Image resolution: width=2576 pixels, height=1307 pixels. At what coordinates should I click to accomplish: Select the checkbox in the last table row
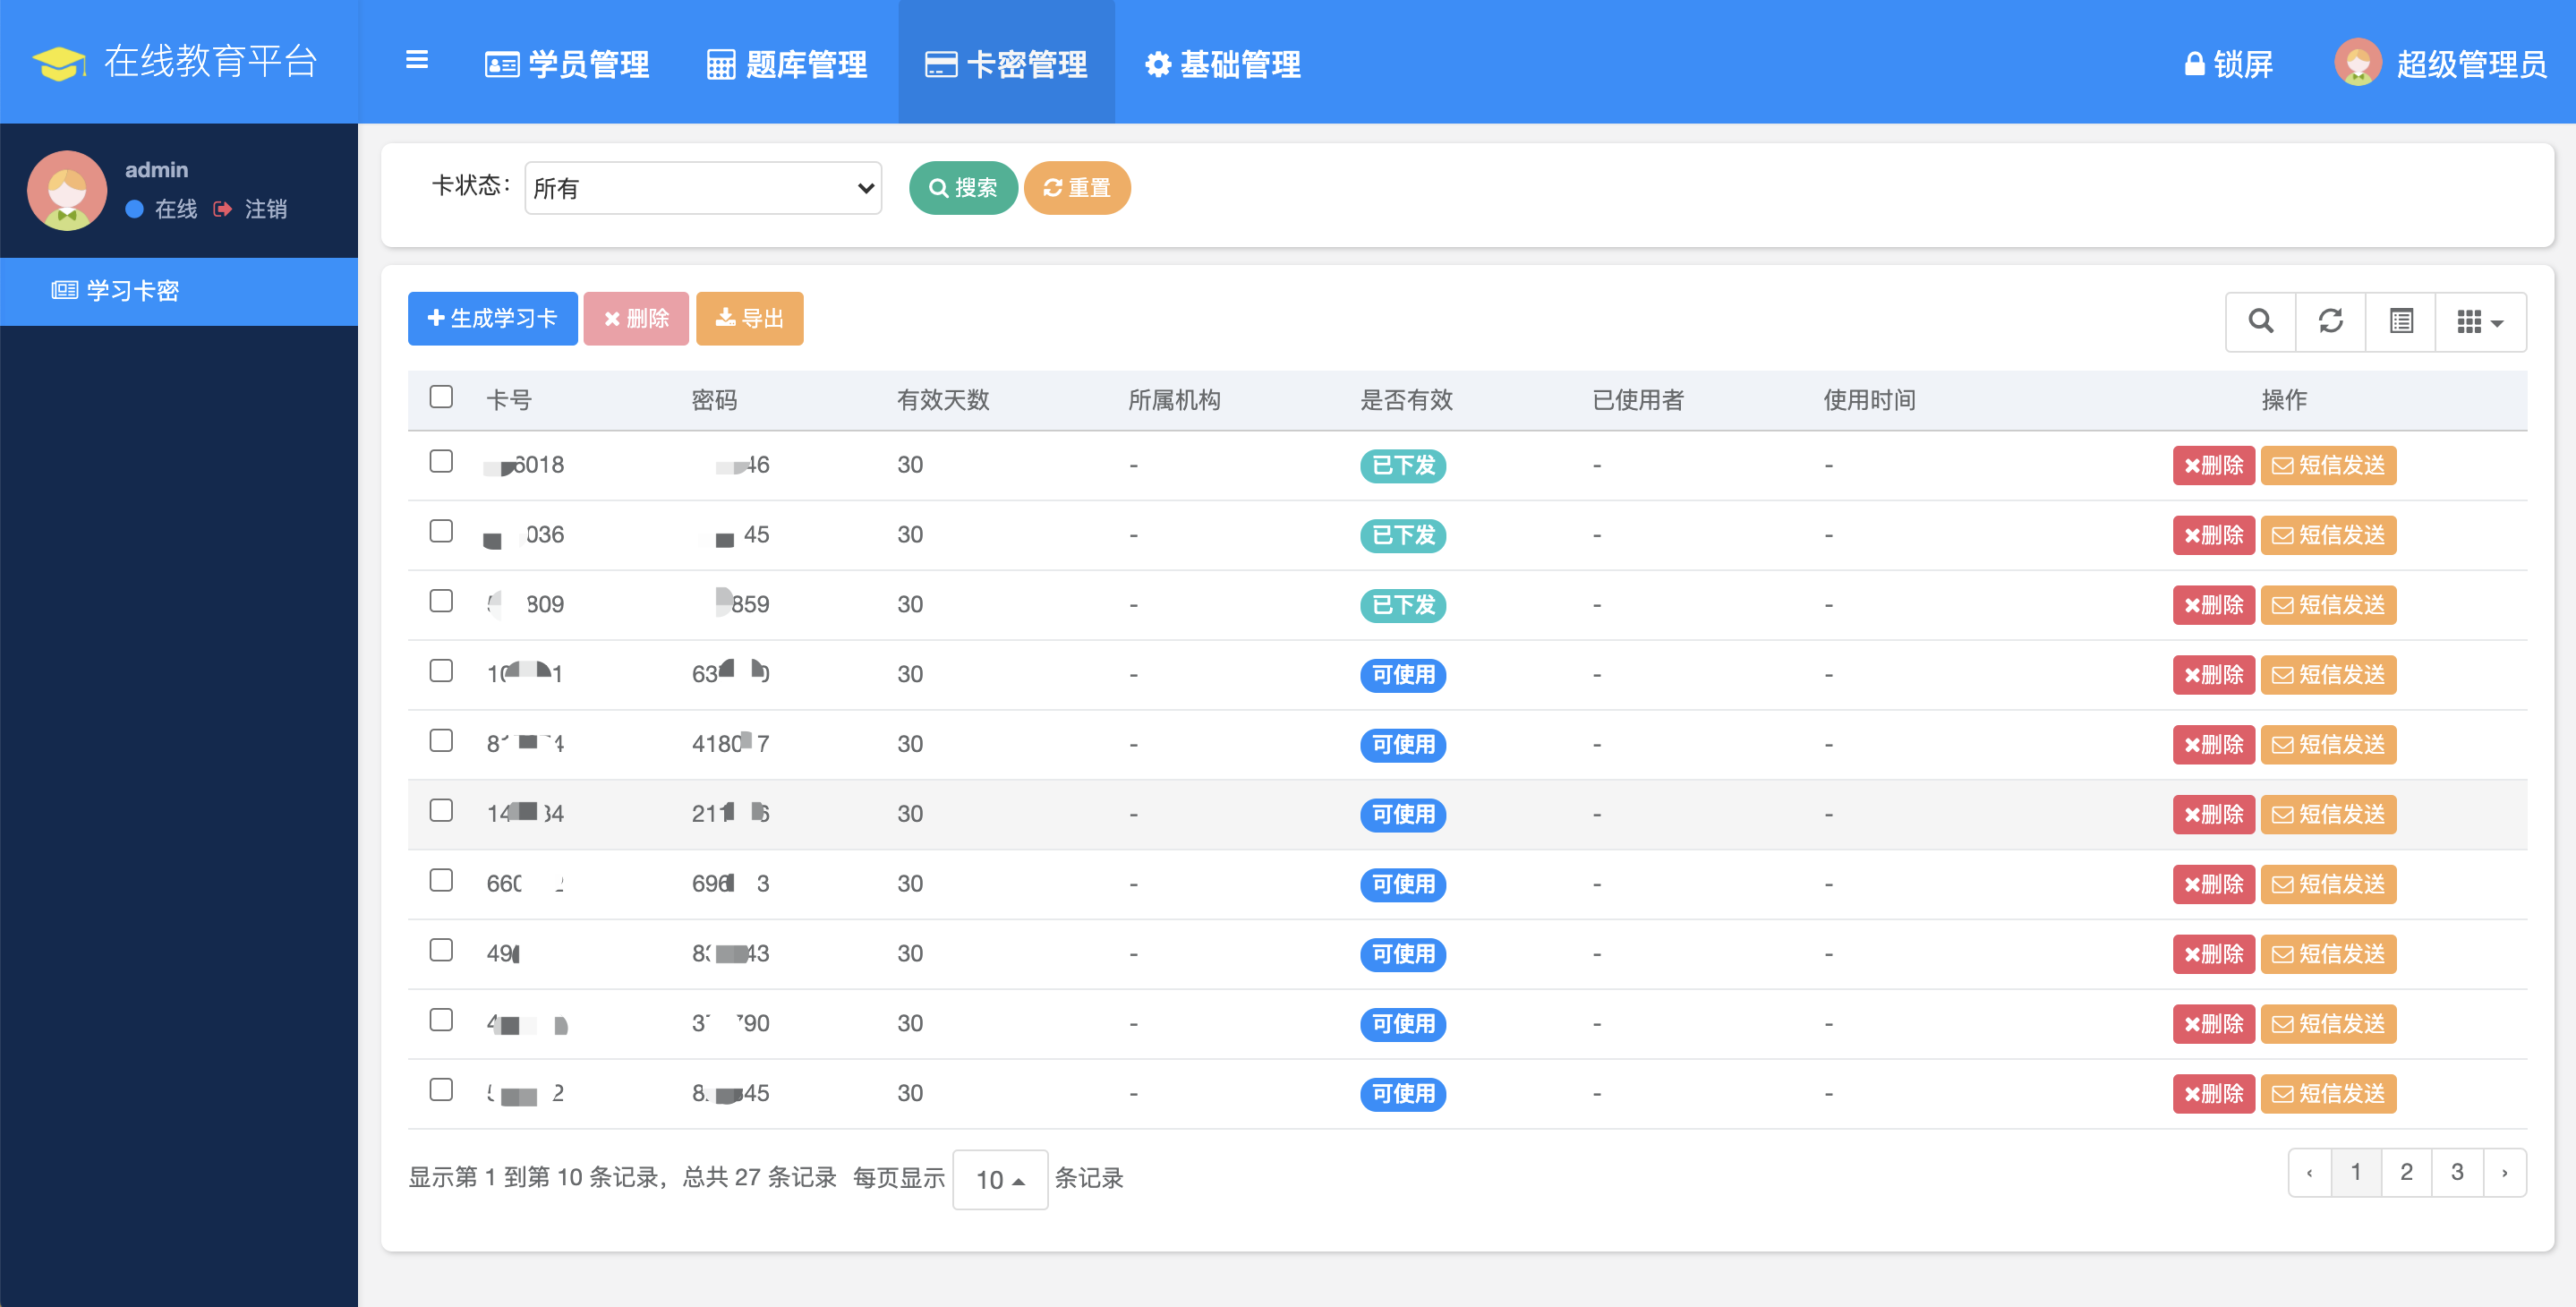(441, 1089)
